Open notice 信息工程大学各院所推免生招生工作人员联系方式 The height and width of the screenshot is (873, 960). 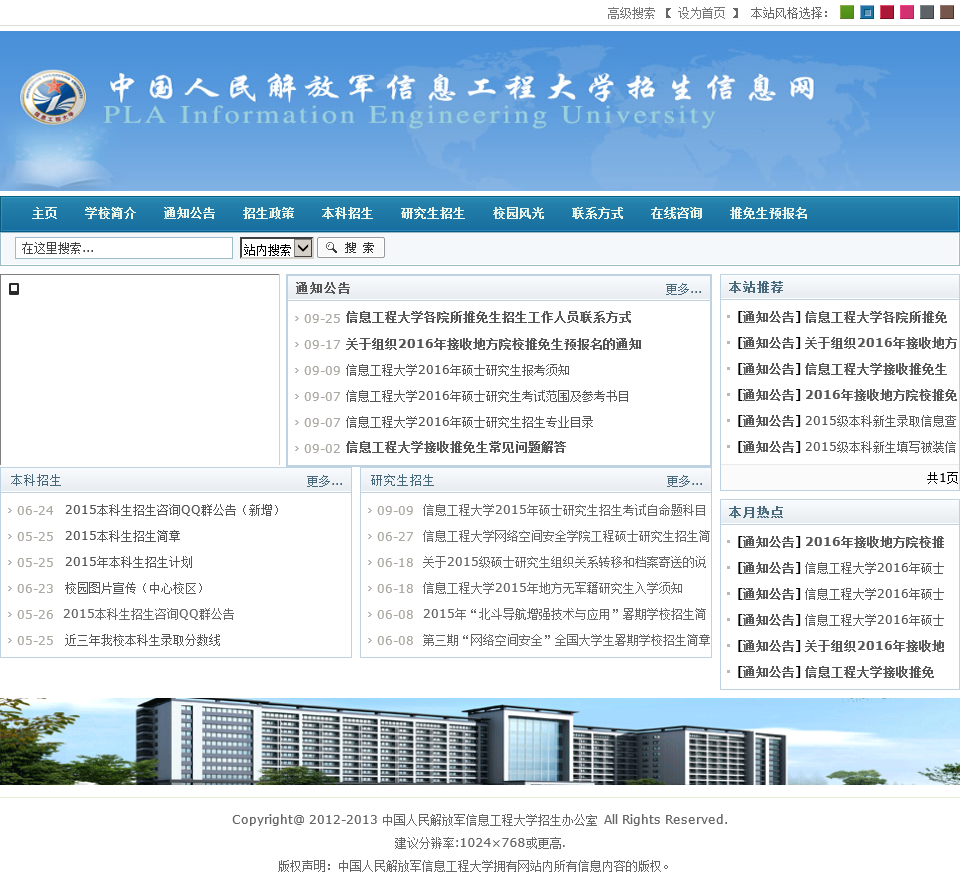488,317
